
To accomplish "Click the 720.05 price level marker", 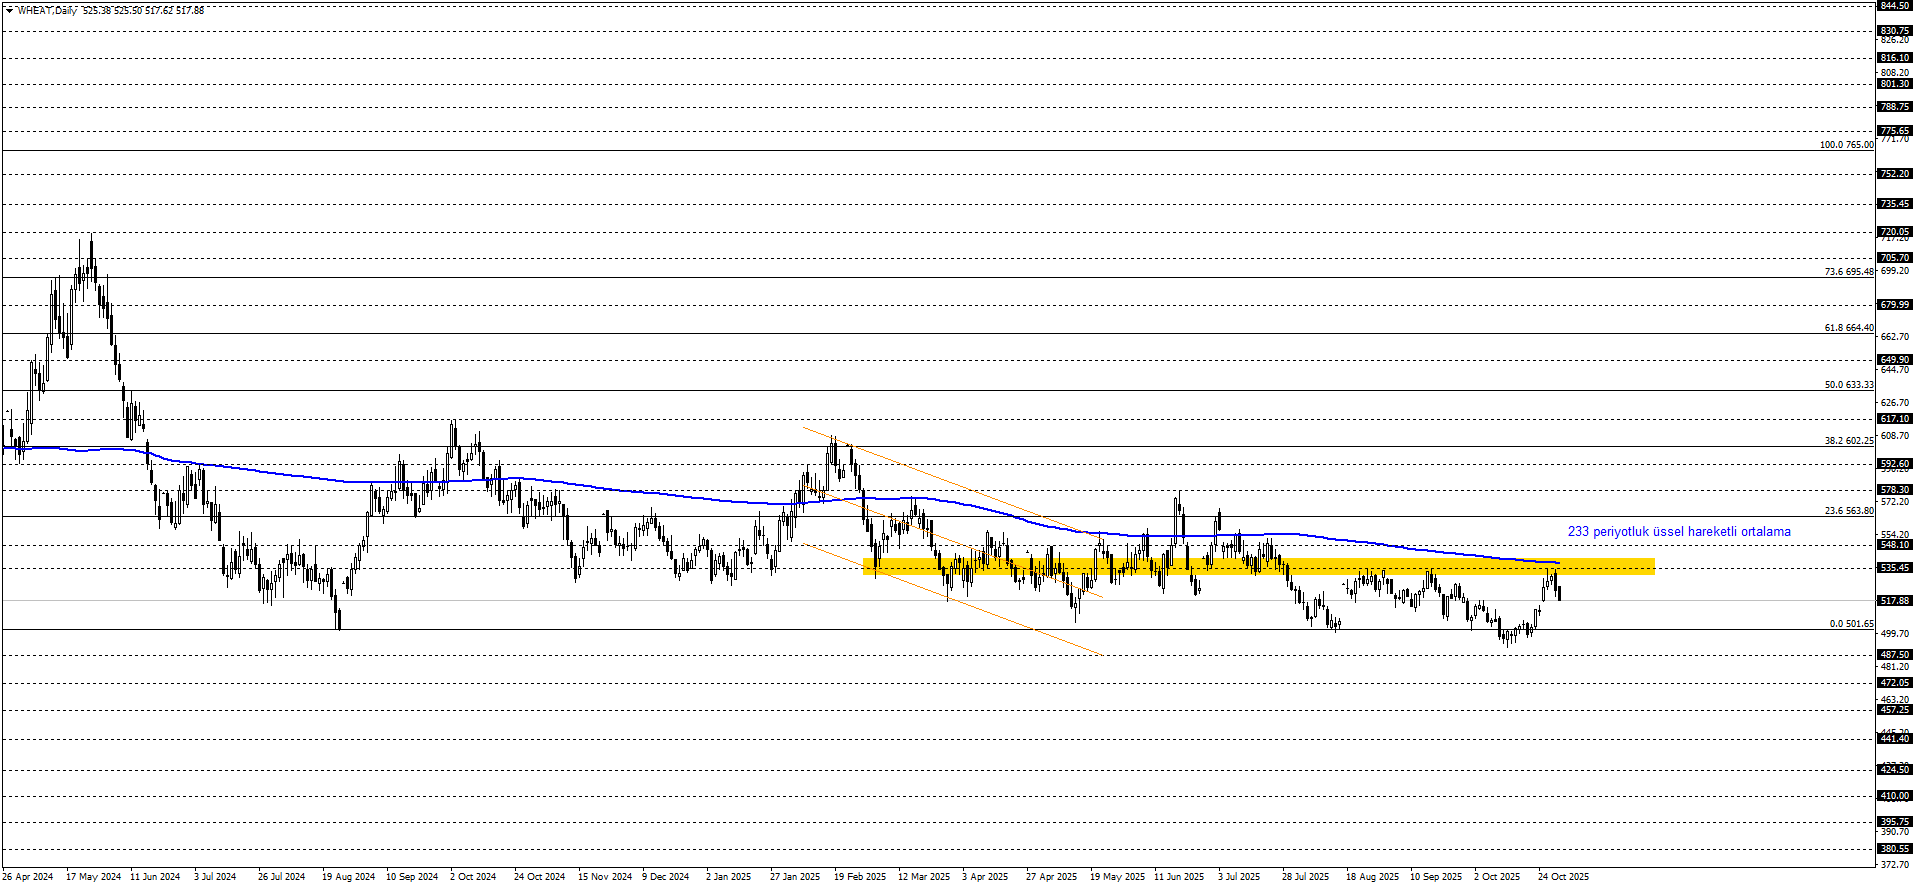I will (1895, 232).
